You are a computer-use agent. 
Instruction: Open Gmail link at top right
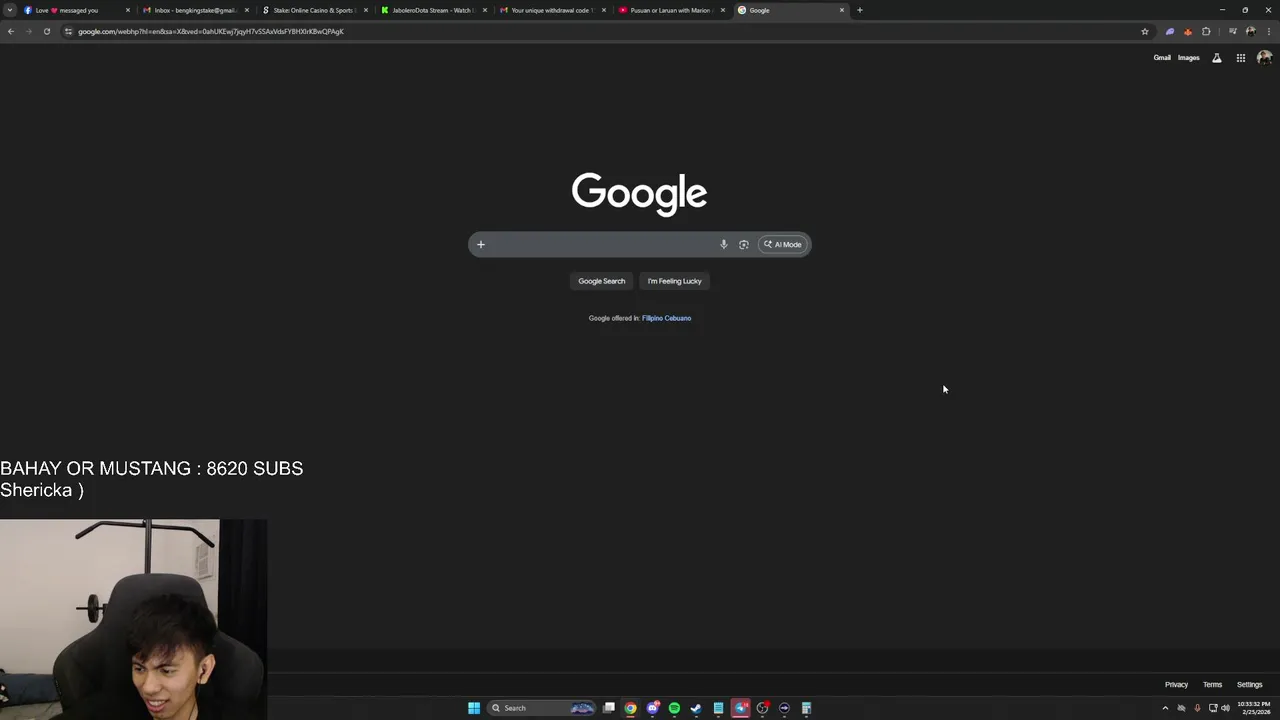(1162, 58)
